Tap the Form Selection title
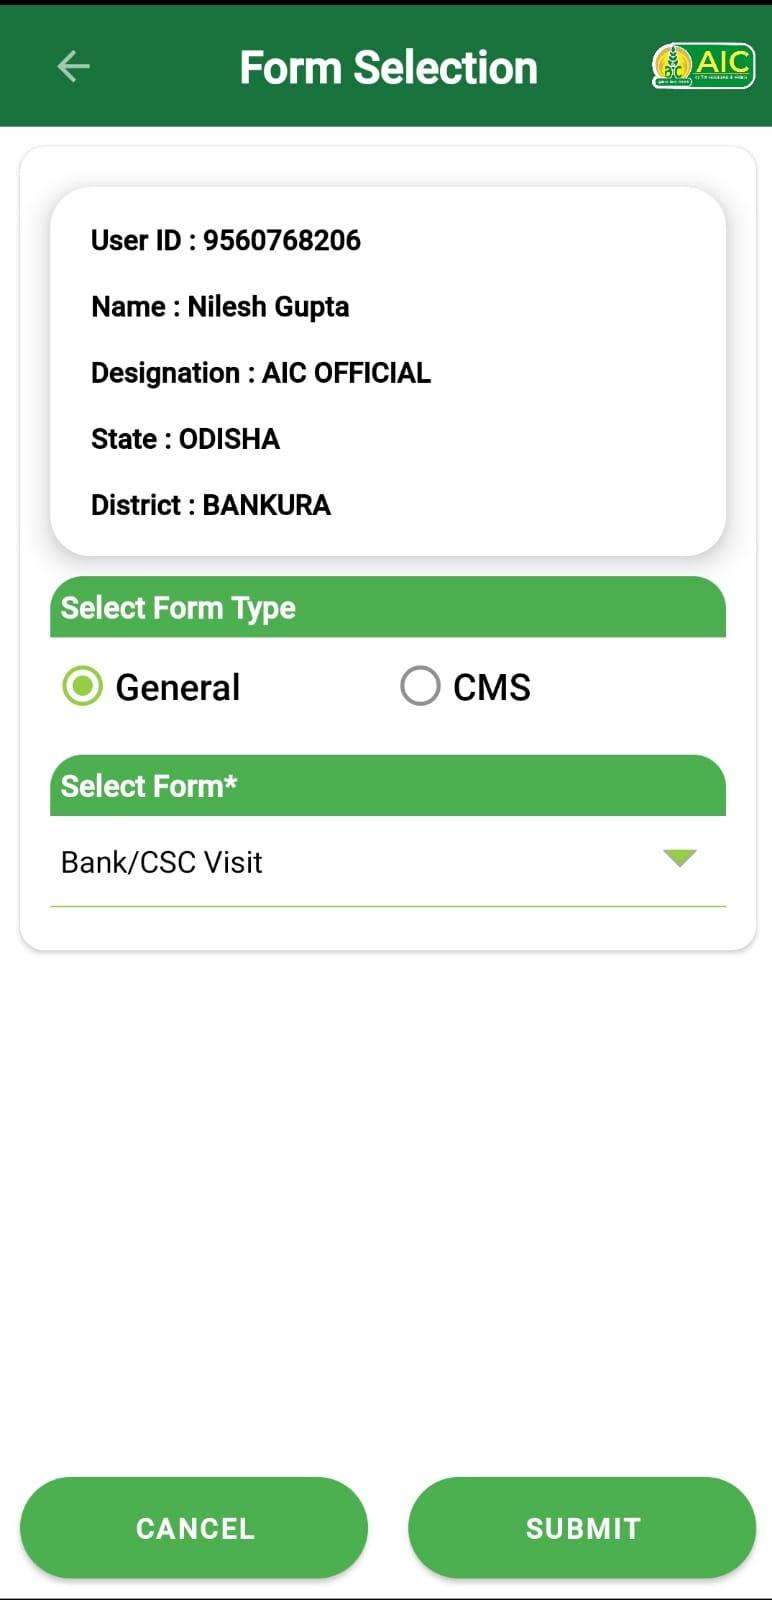772x1600 pixels. (388, 68)
